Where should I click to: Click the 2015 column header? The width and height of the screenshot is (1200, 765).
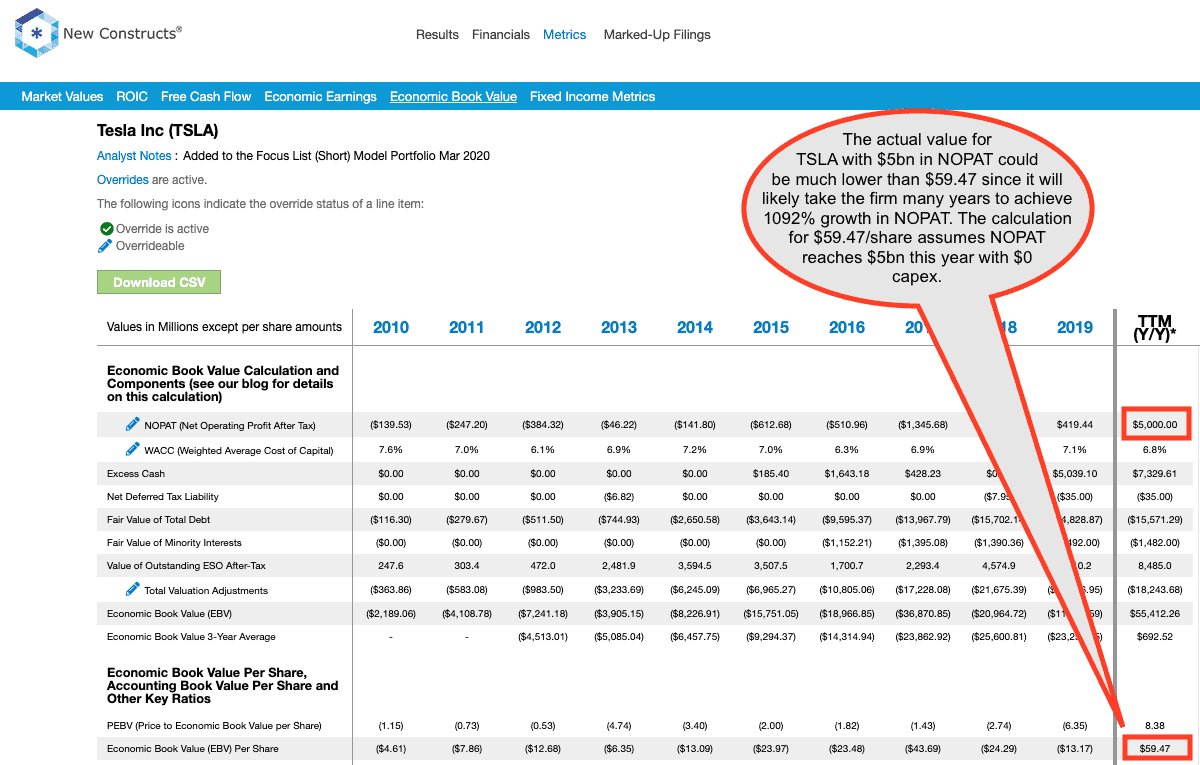tap(771, 328)
